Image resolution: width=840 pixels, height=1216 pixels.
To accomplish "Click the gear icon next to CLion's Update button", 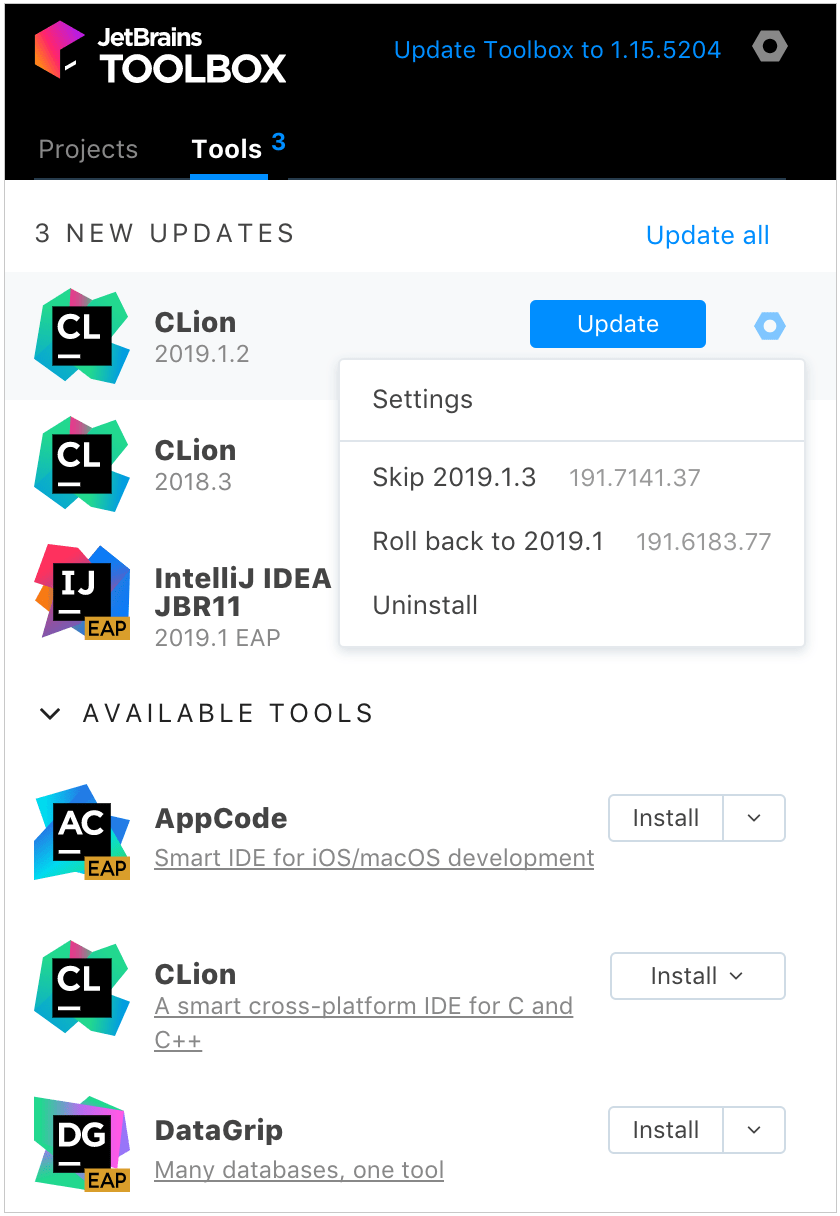I will coord(769,324).
